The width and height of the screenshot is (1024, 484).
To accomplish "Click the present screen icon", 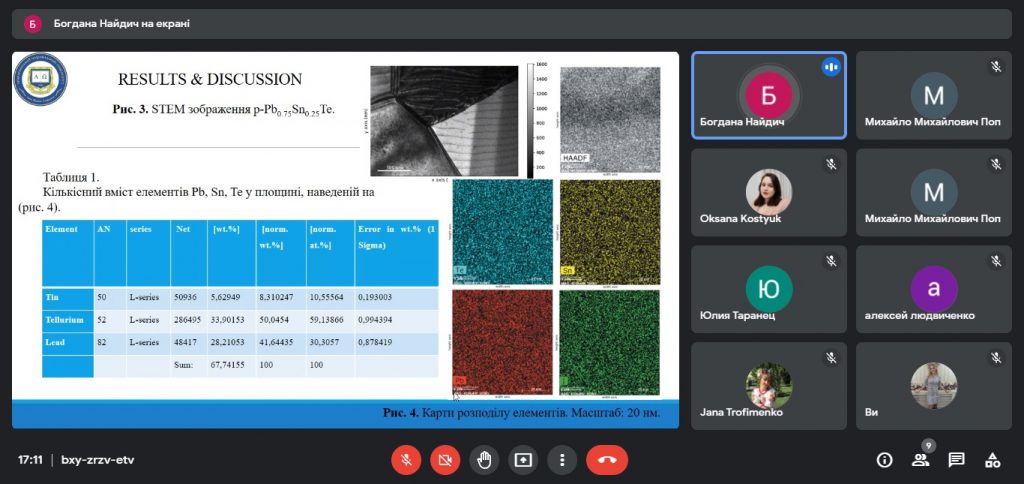I will (523, 460).
